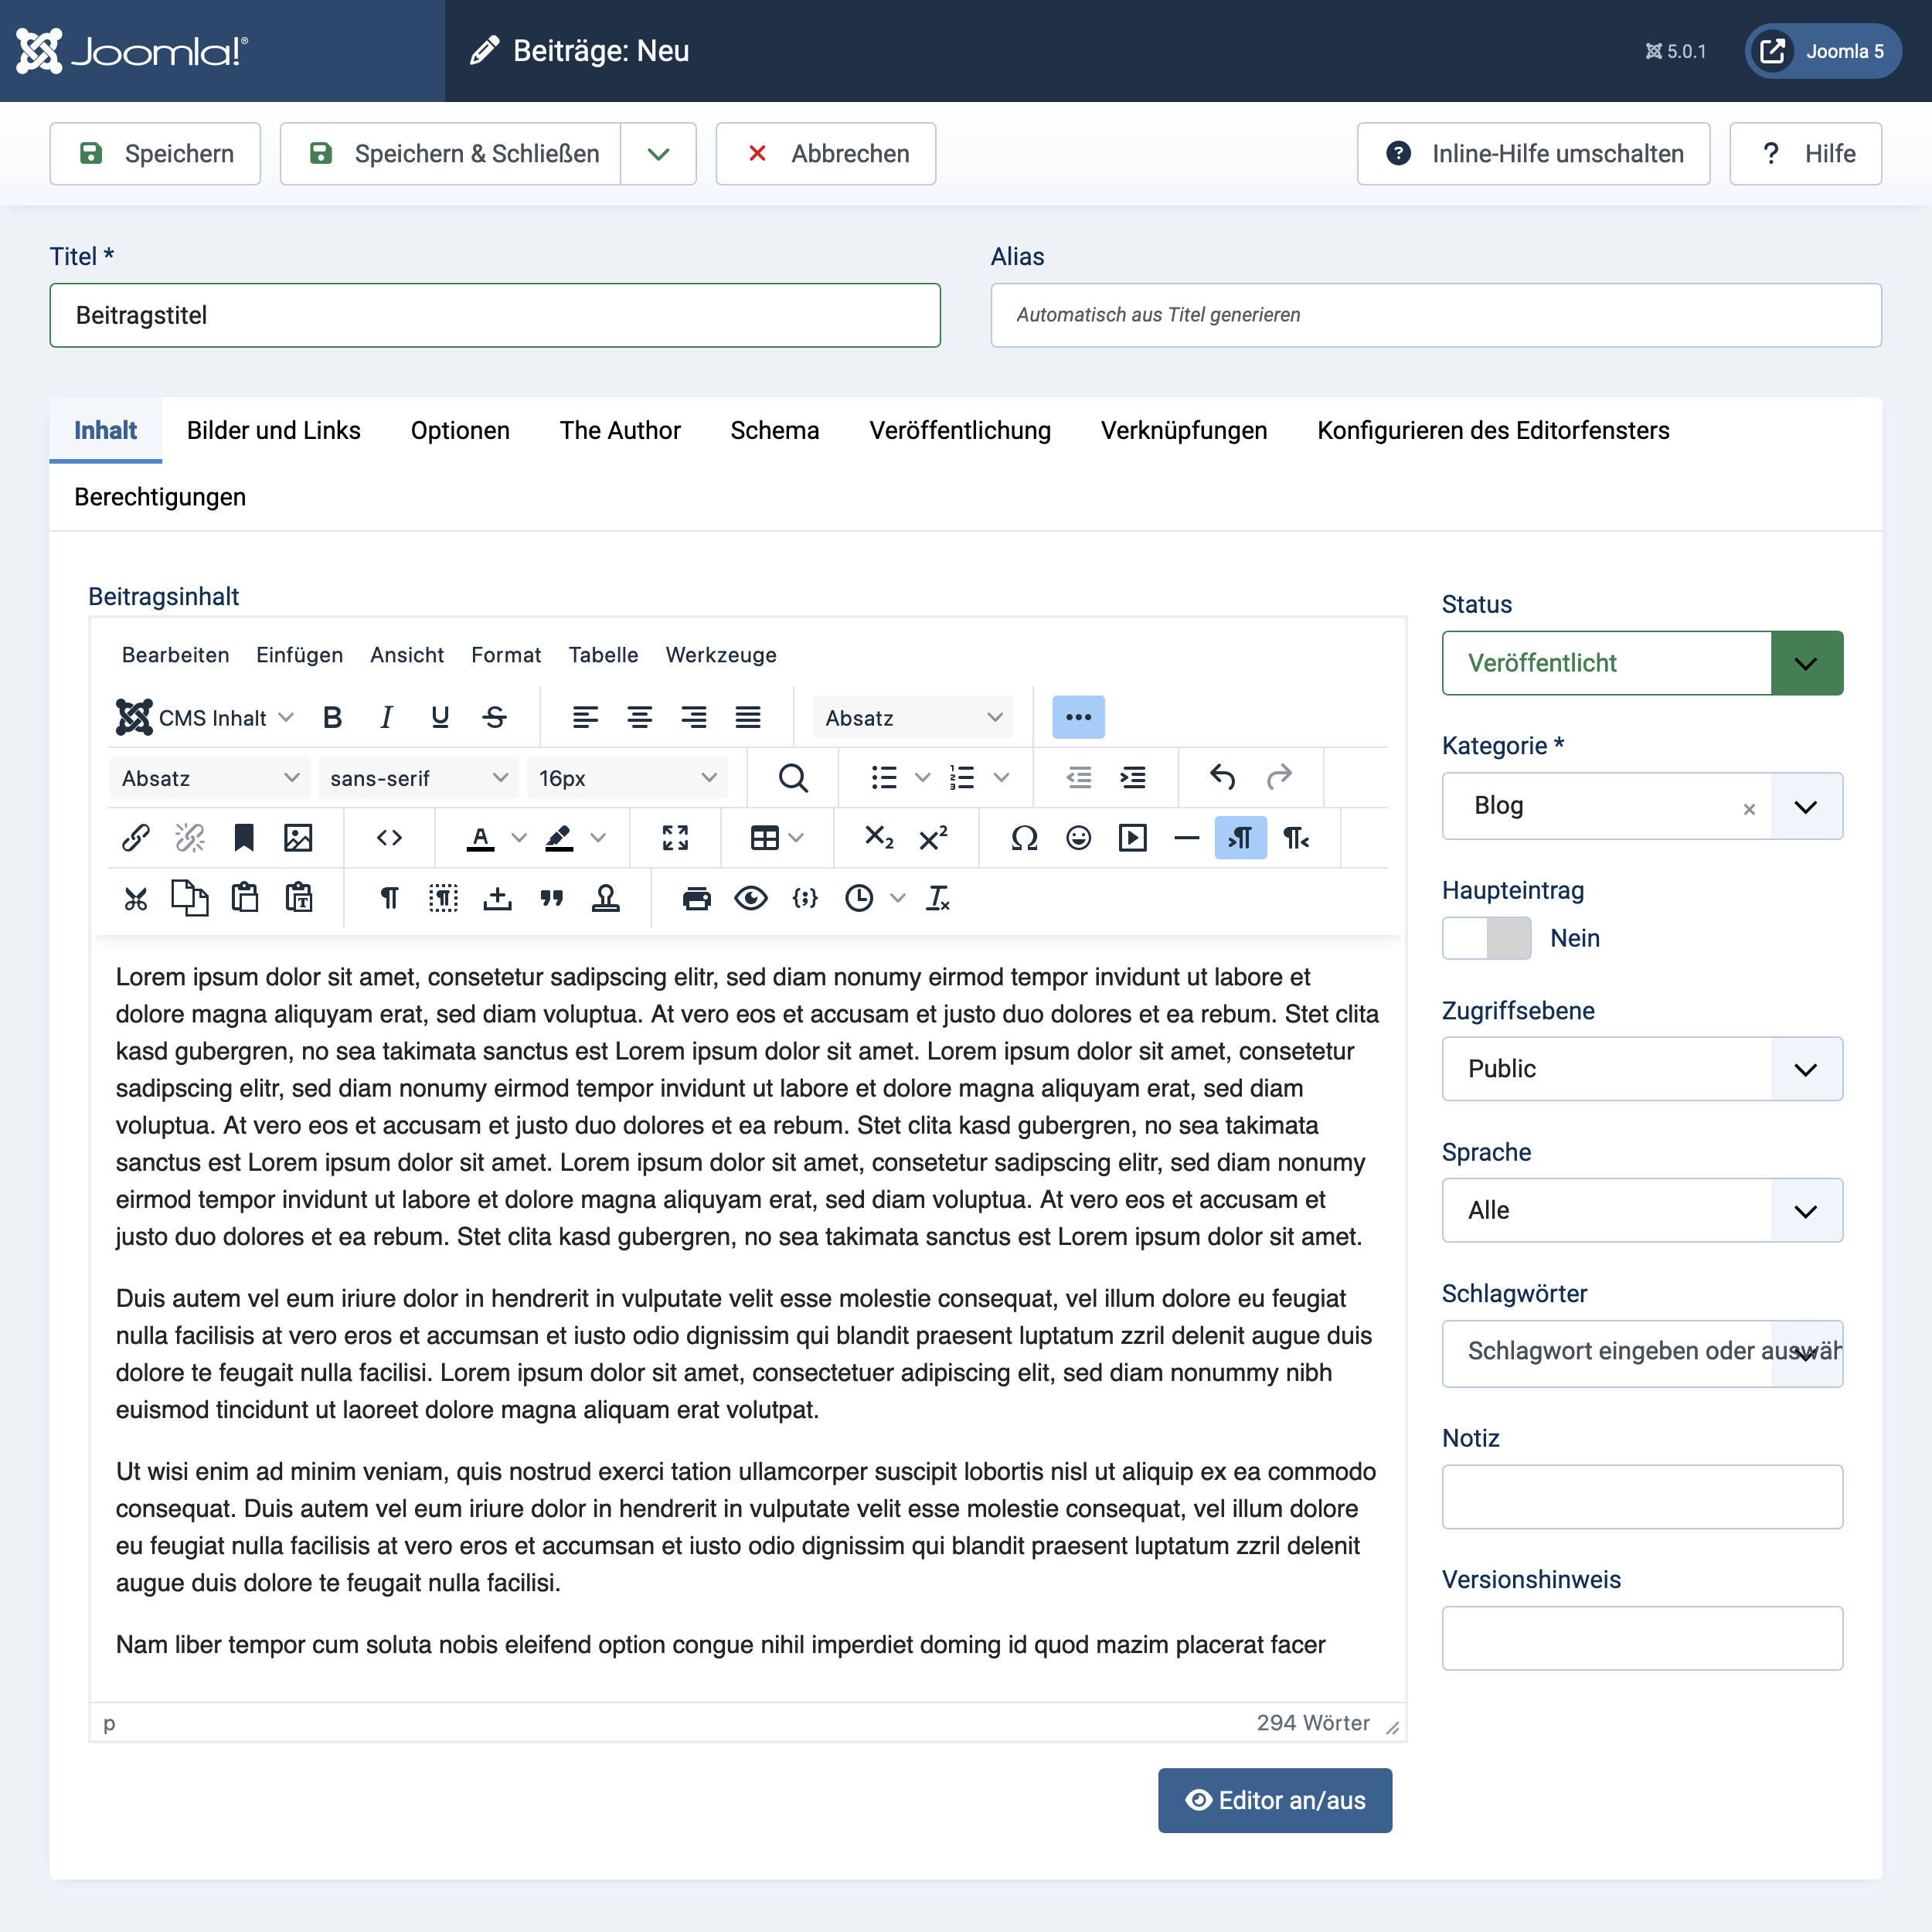Toggle blockquote formatting
Image resolution: width=1932 pixels, height=1932 pixels.
(x=551, y=898)
